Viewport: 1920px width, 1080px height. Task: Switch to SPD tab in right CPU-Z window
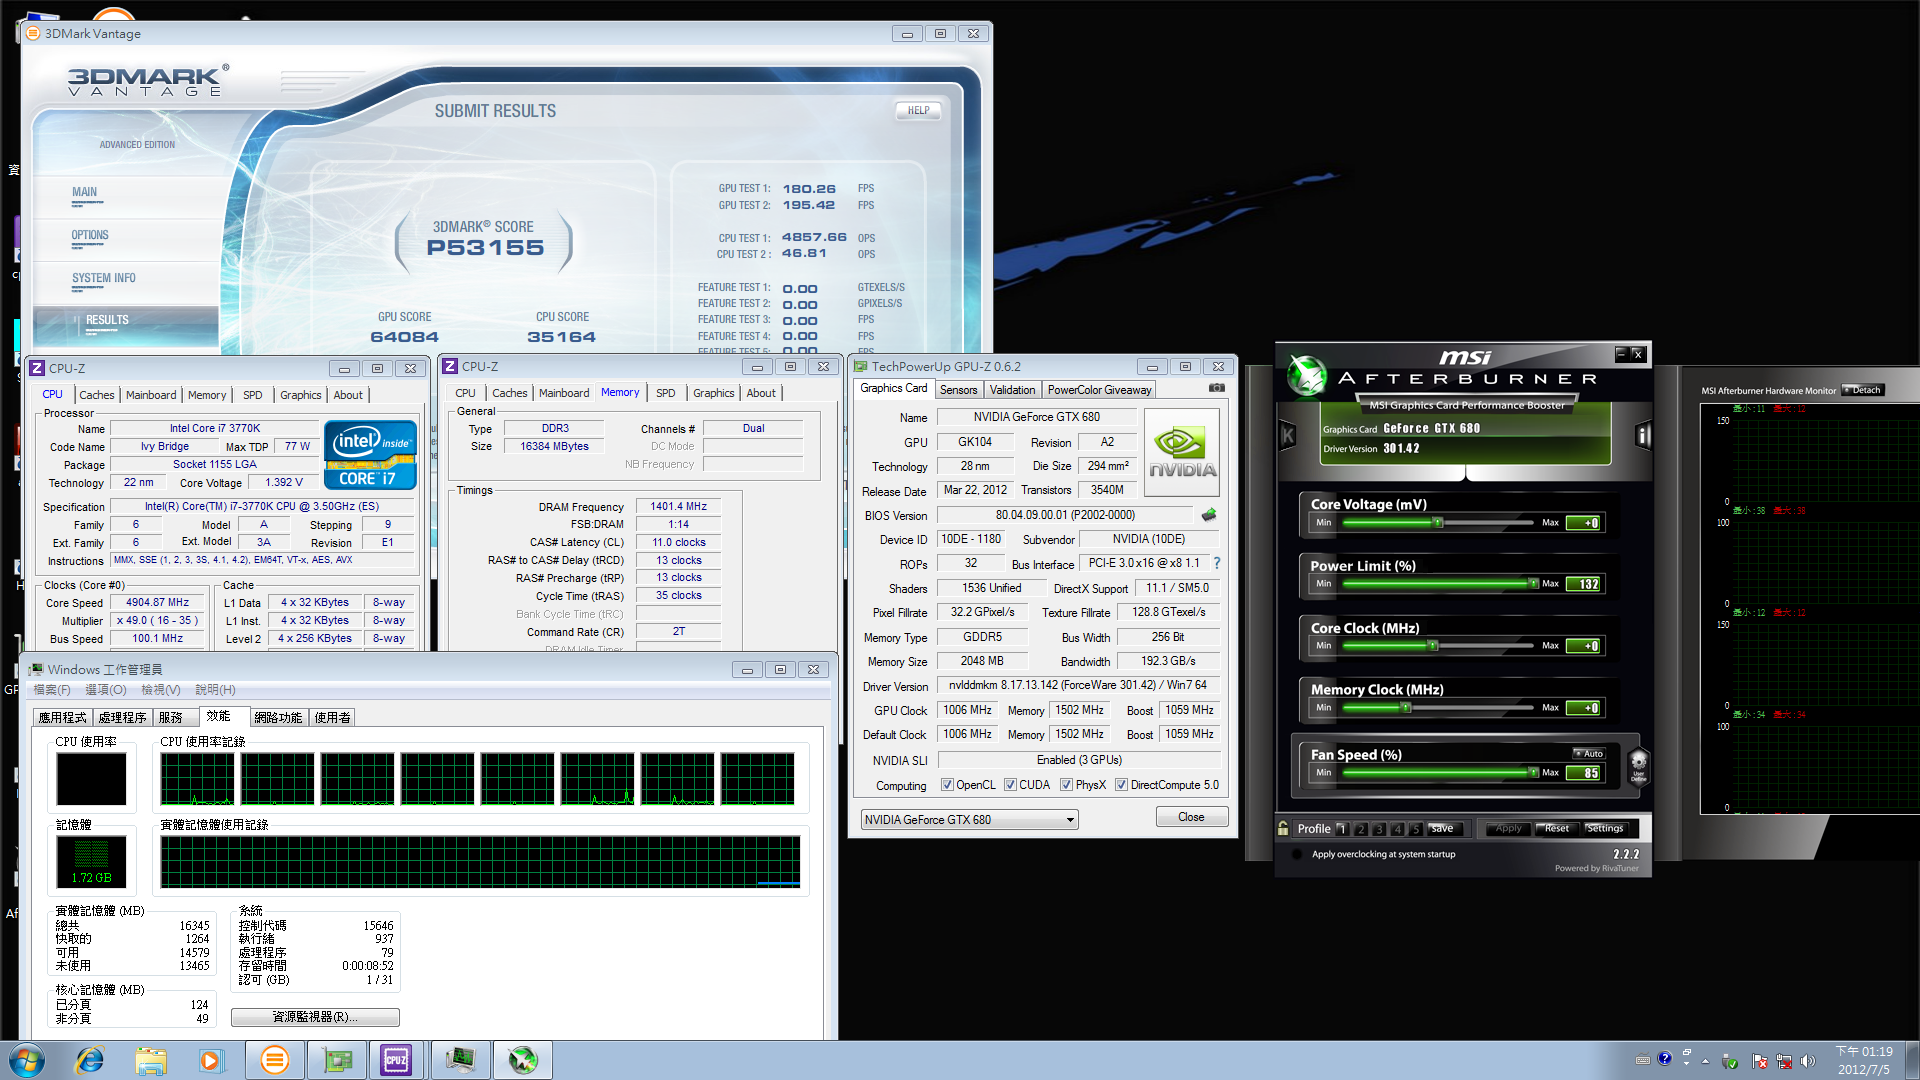tap(666, 393)
